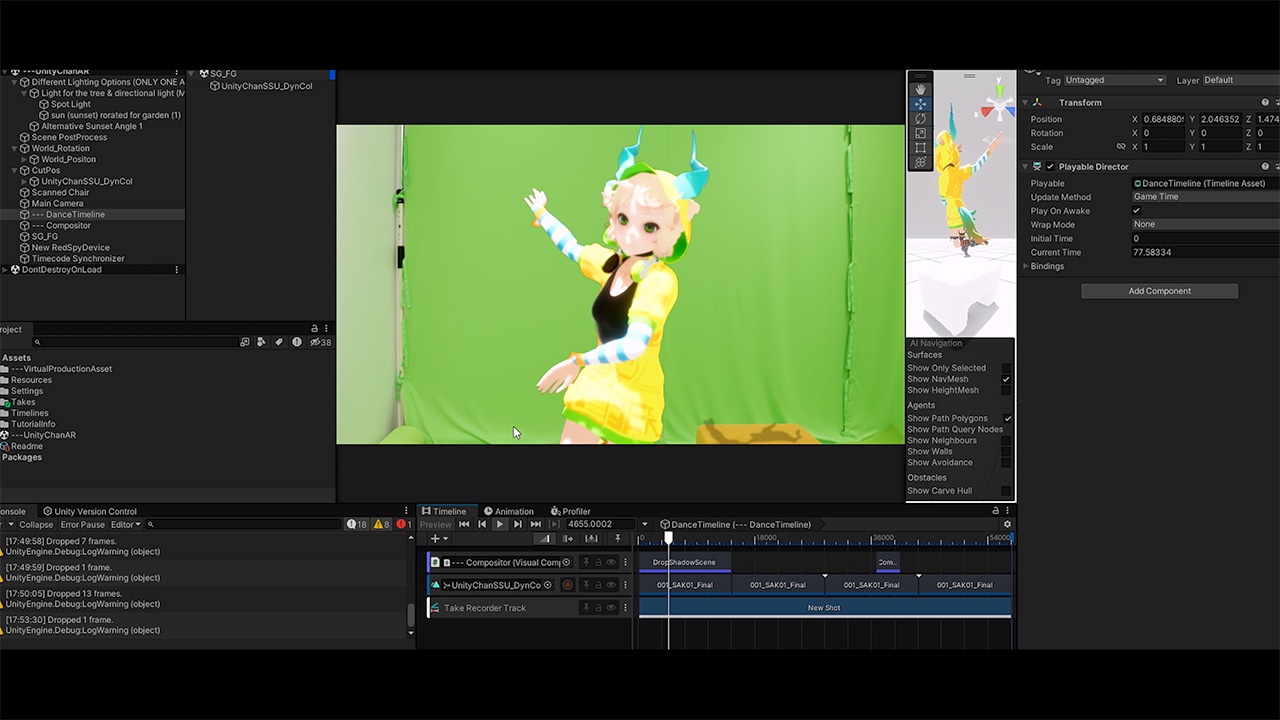Toggle Show Carve Hull checkbox
1280x720 pixels.
(1006, 491)
